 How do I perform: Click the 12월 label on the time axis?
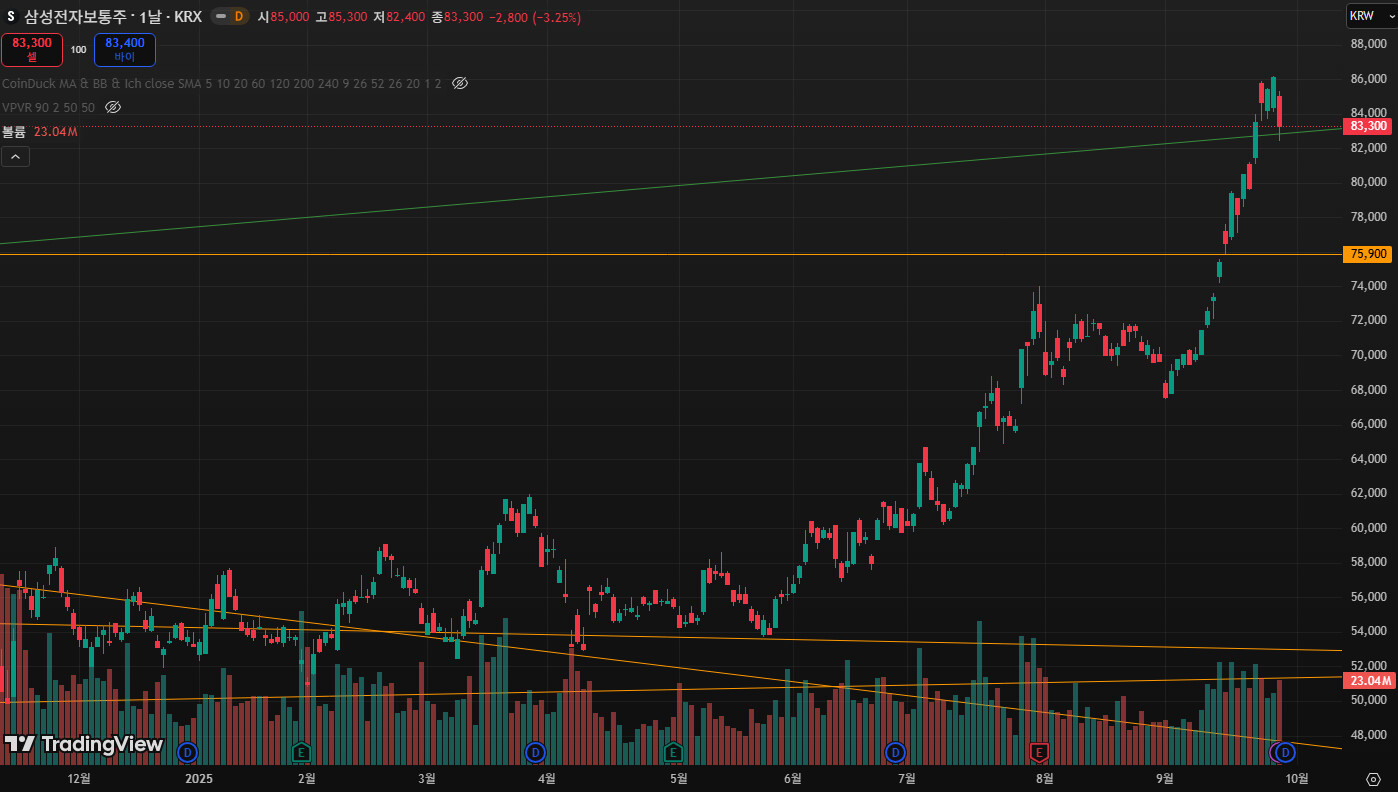pos(79,778)
